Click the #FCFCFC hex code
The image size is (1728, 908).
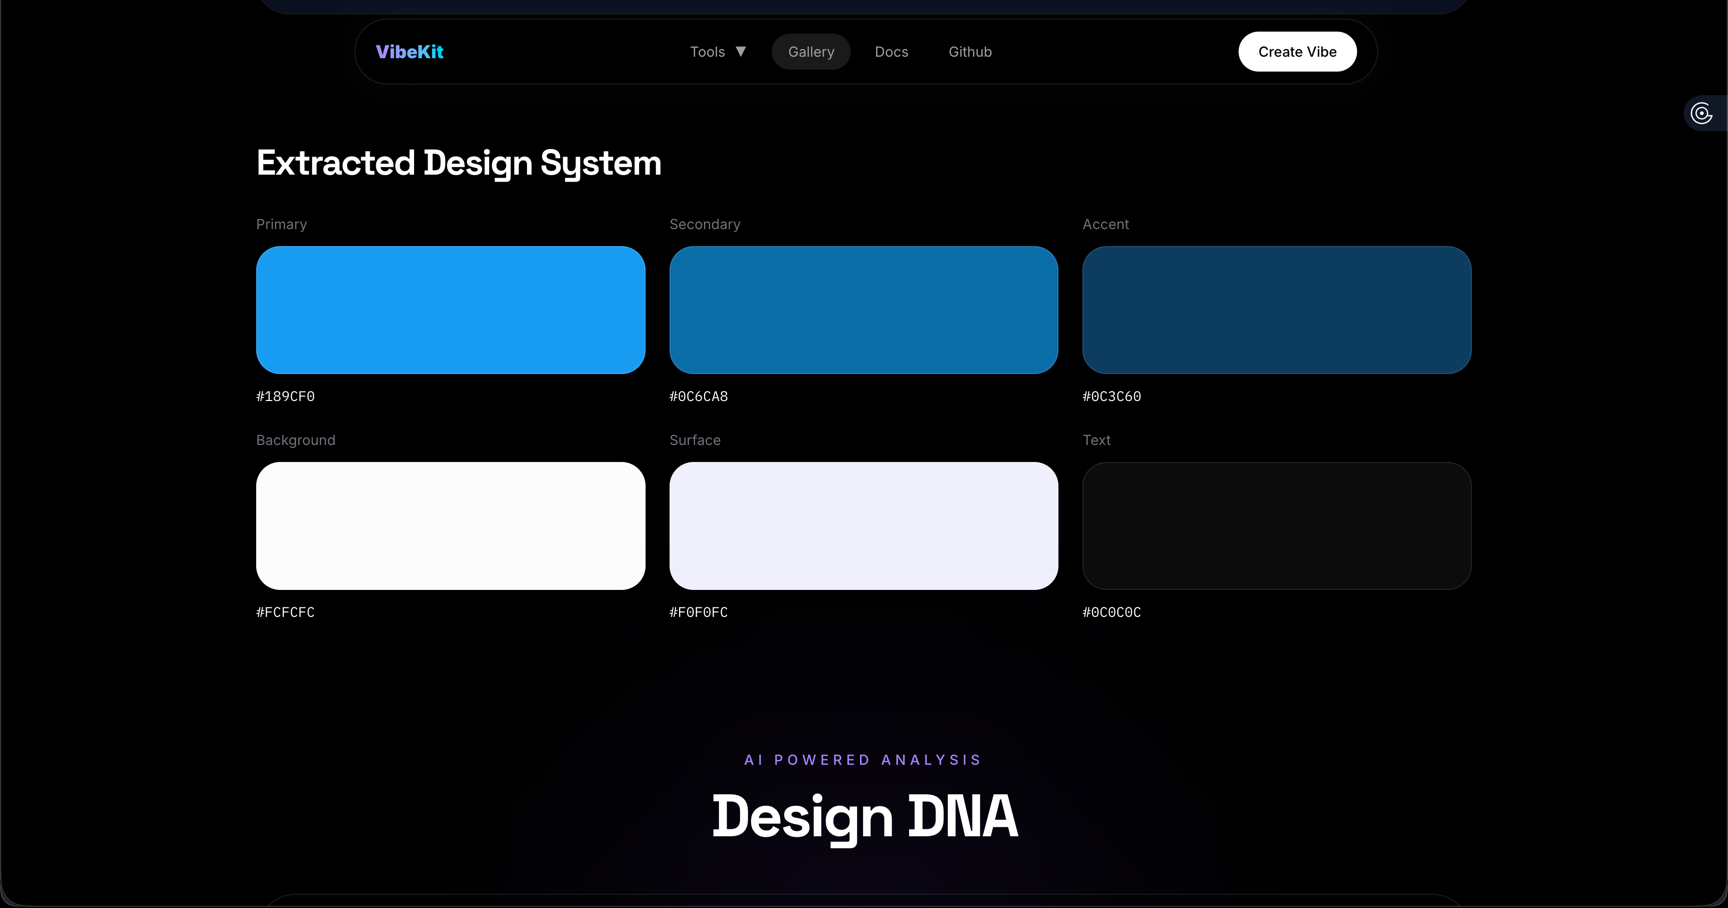coord(285,613)
